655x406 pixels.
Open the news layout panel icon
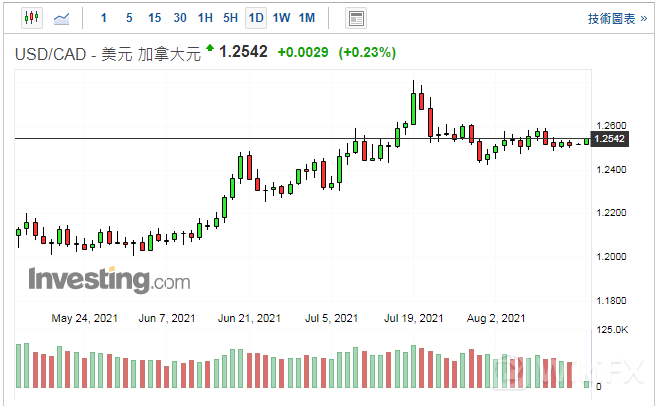[355, 18]
